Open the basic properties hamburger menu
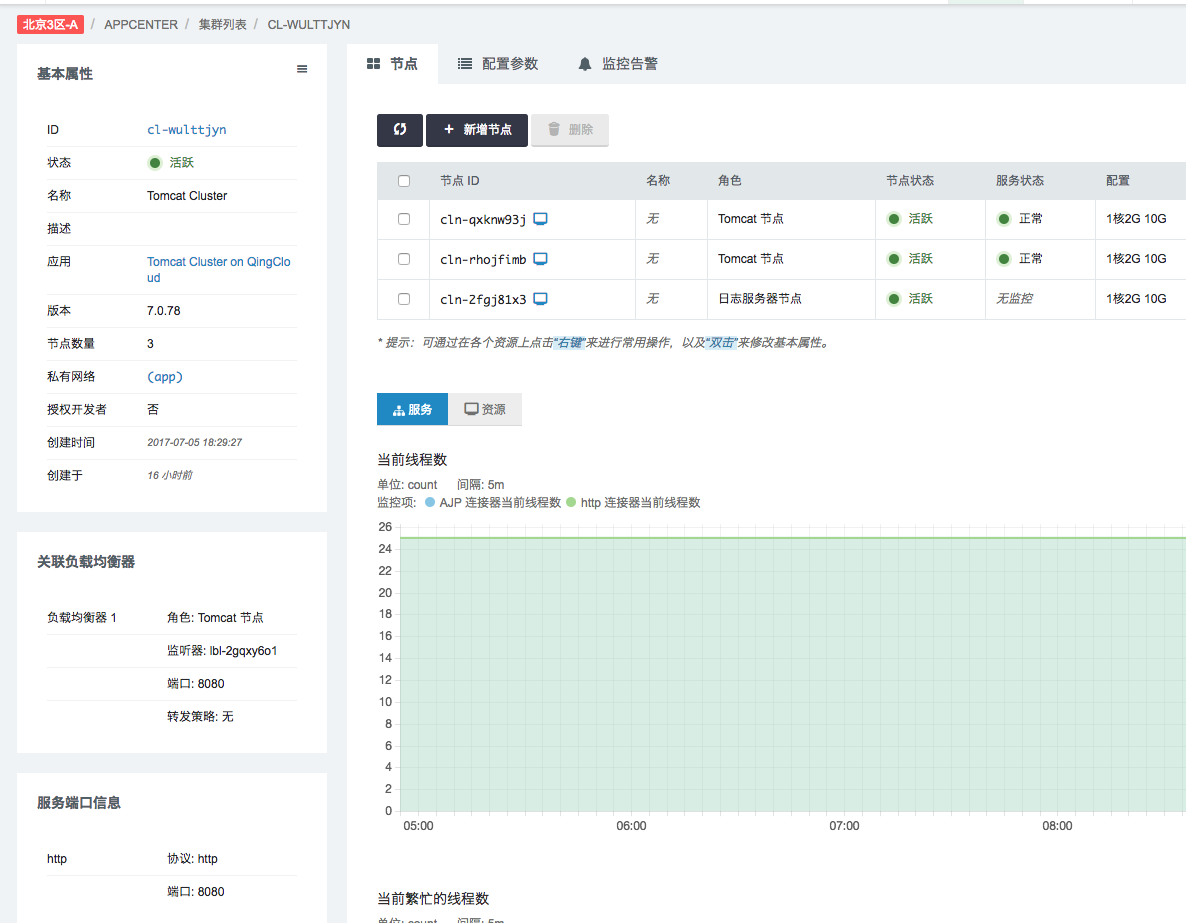The width and height of the screenshot is (1186, 923). 302,70
